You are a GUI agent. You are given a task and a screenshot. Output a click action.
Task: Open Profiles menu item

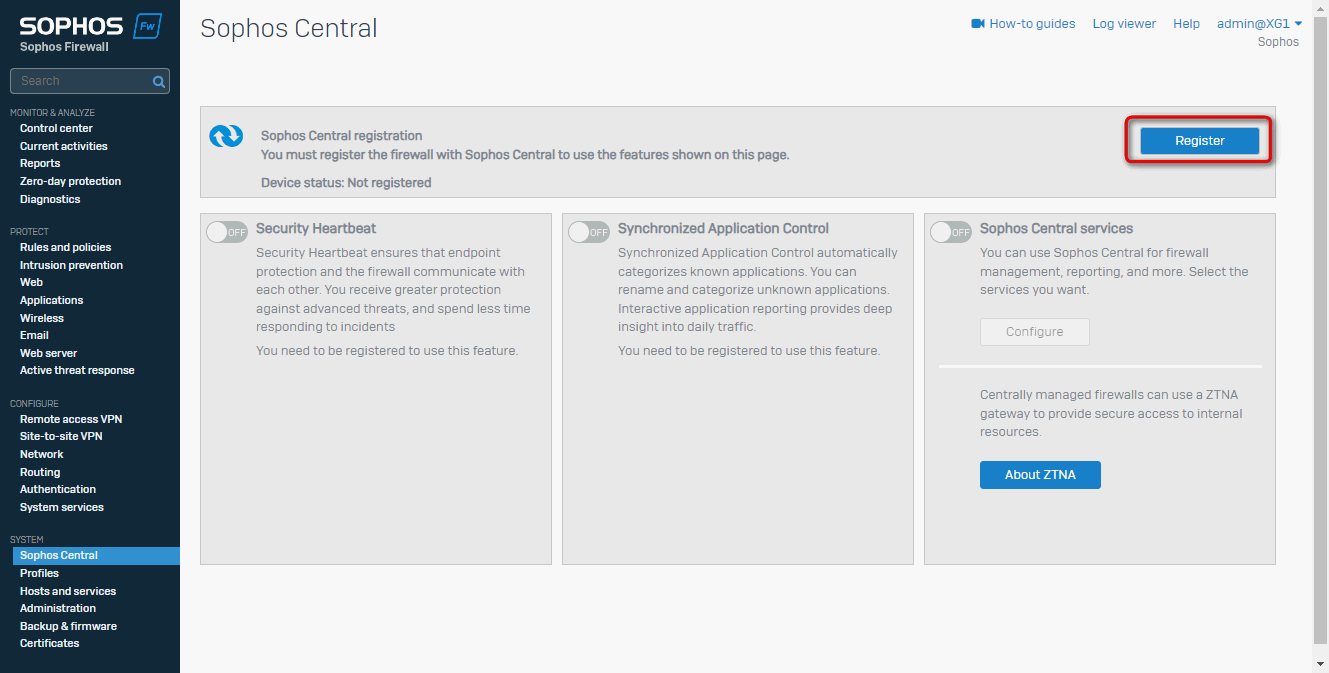point(39,573)
